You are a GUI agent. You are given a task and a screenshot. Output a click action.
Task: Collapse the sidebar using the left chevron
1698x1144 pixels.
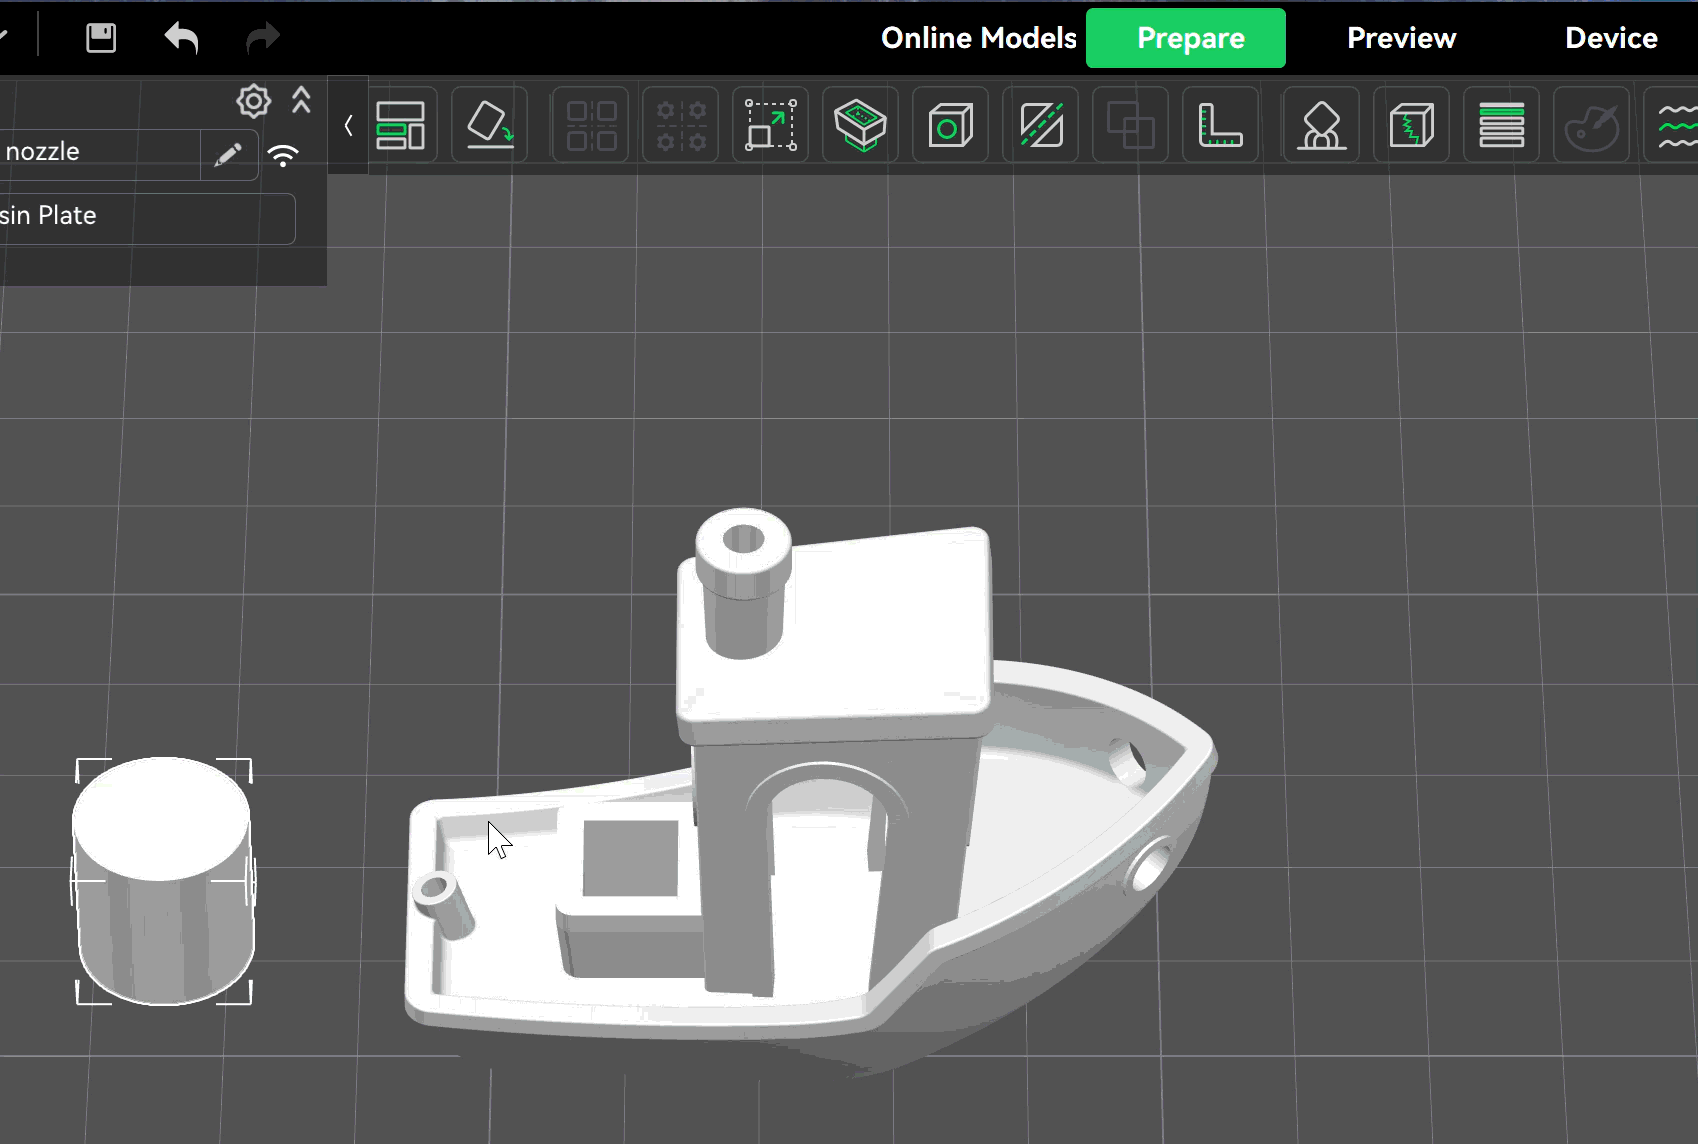(348, 126)
